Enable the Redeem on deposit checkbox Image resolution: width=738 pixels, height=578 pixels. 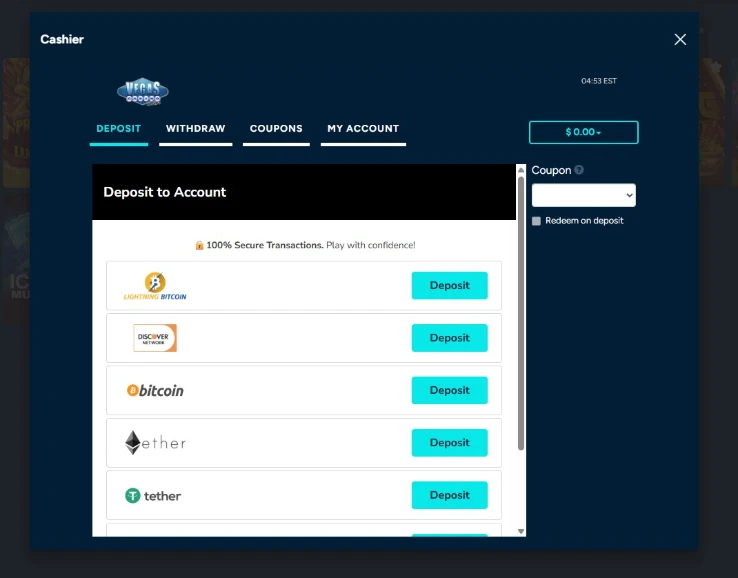(x=536, y=221)
